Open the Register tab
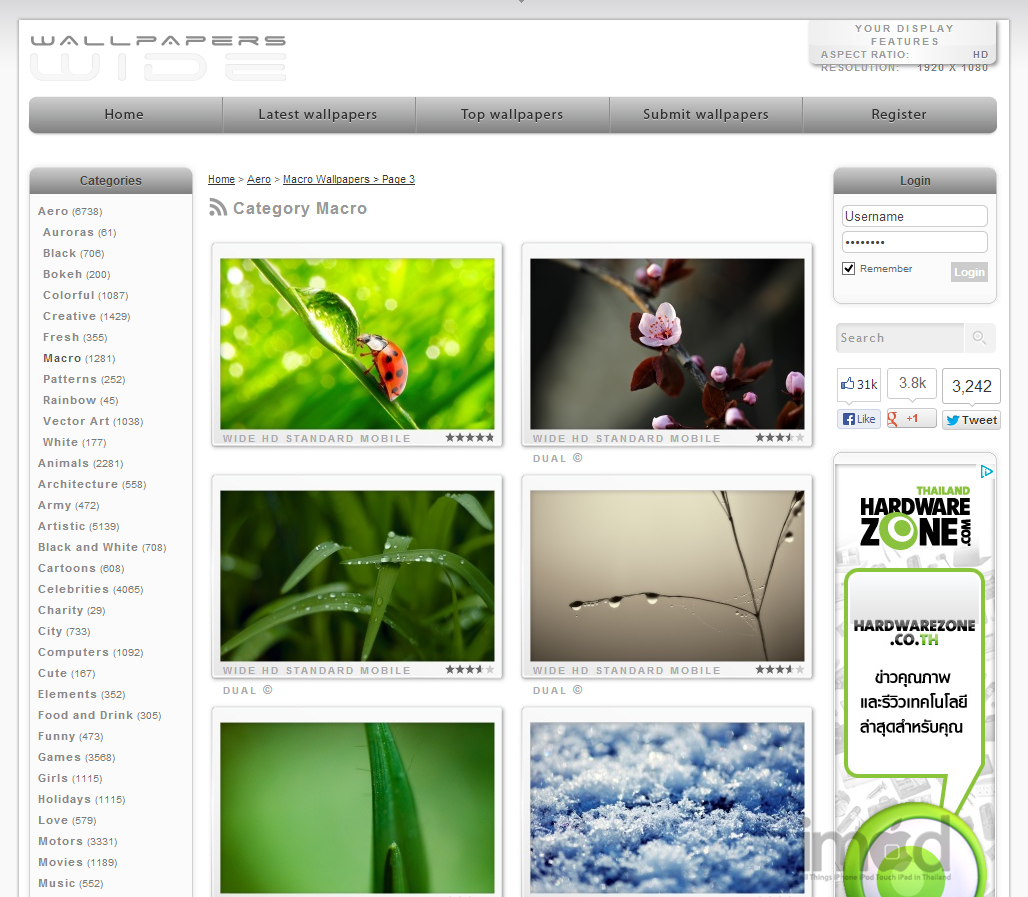The width and height of the screenshot is (1028, 897). (899, 114)
